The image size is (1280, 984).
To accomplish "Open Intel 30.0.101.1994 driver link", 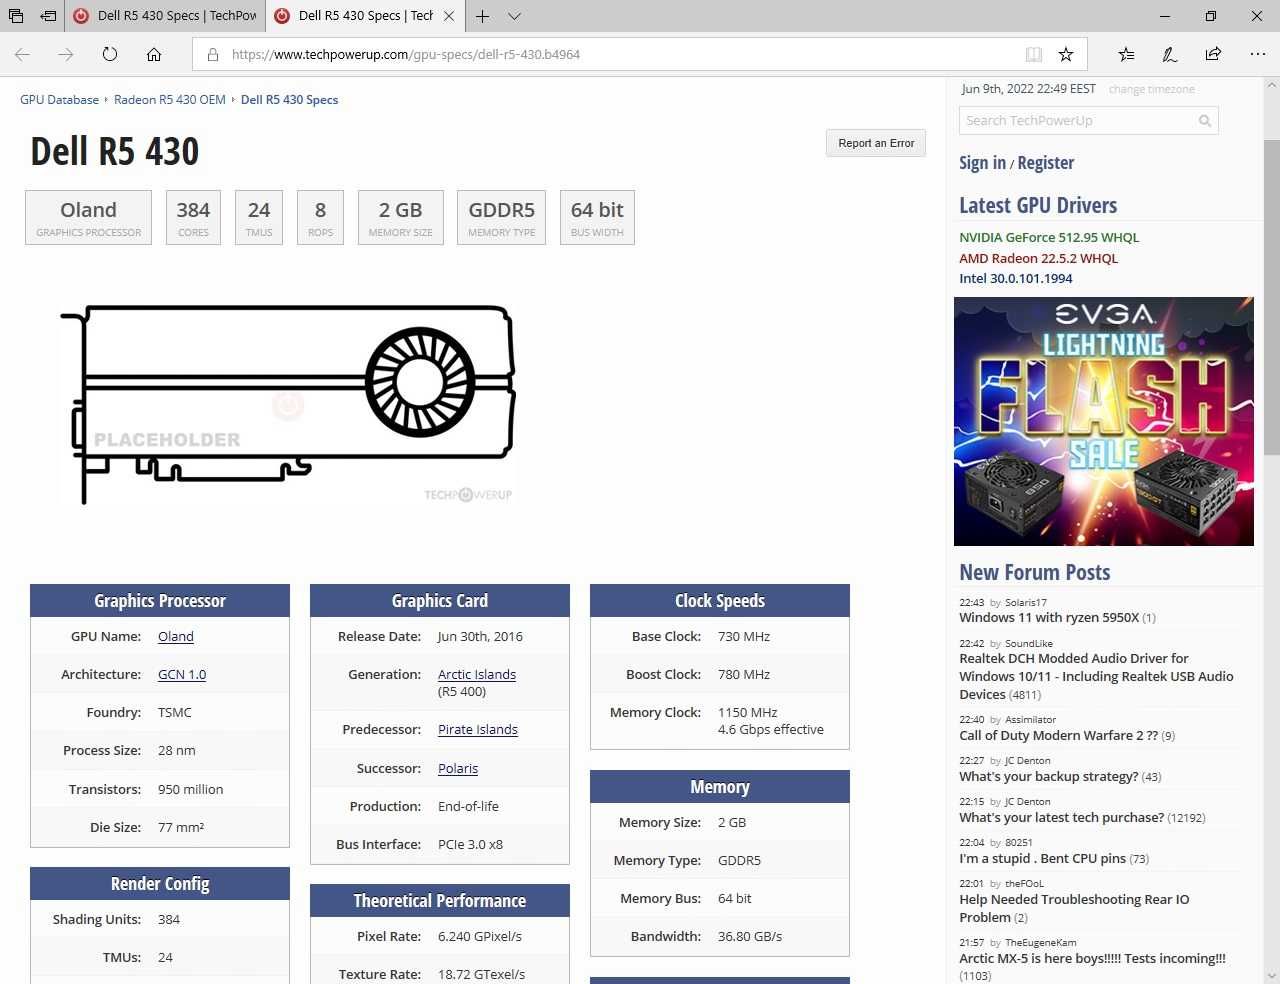I will 1016,279.
